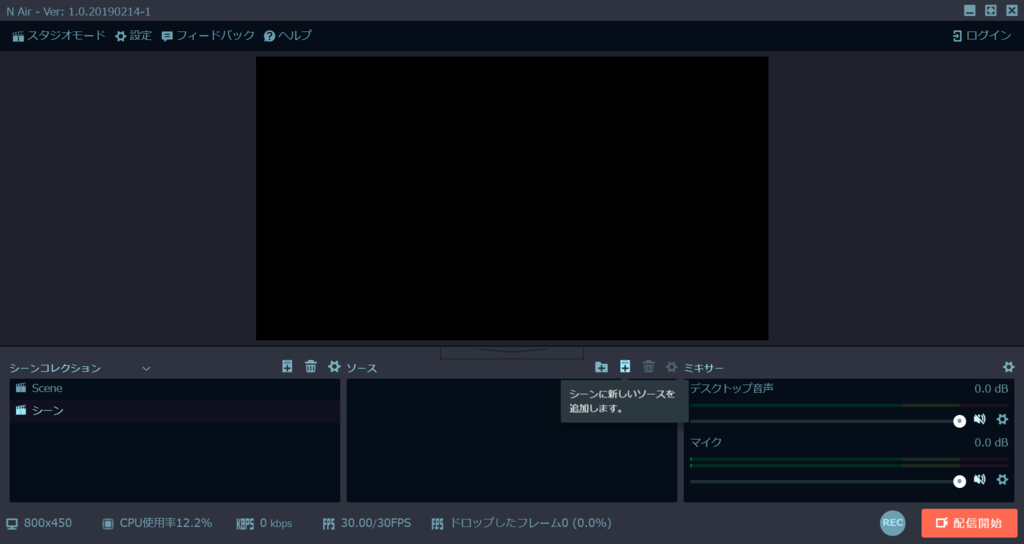Start recording with REC button
The height and width of the screenshot is (544, 1024).
tap(893, 522)
